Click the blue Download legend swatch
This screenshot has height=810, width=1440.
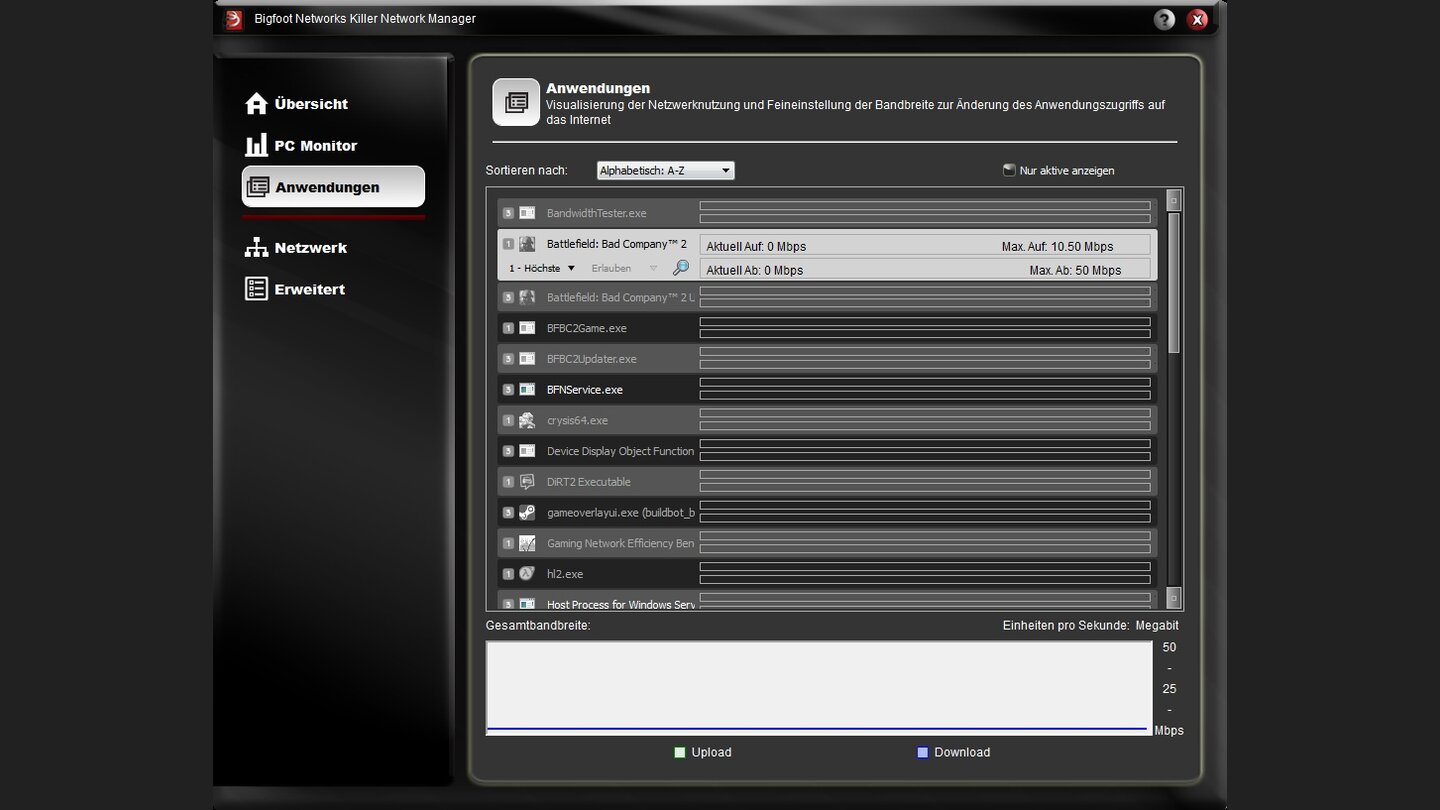coord(922,752)
